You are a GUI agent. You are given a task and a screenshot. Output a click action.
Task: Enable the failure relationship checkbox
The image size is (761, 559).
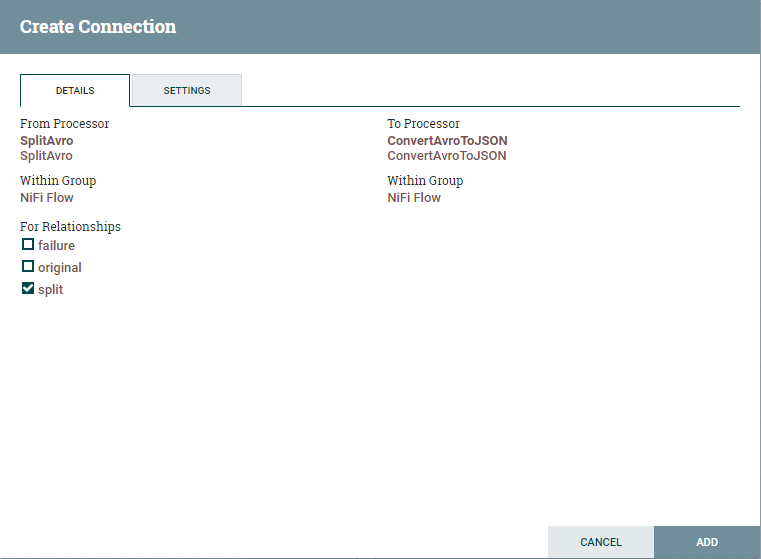(28, 244)
